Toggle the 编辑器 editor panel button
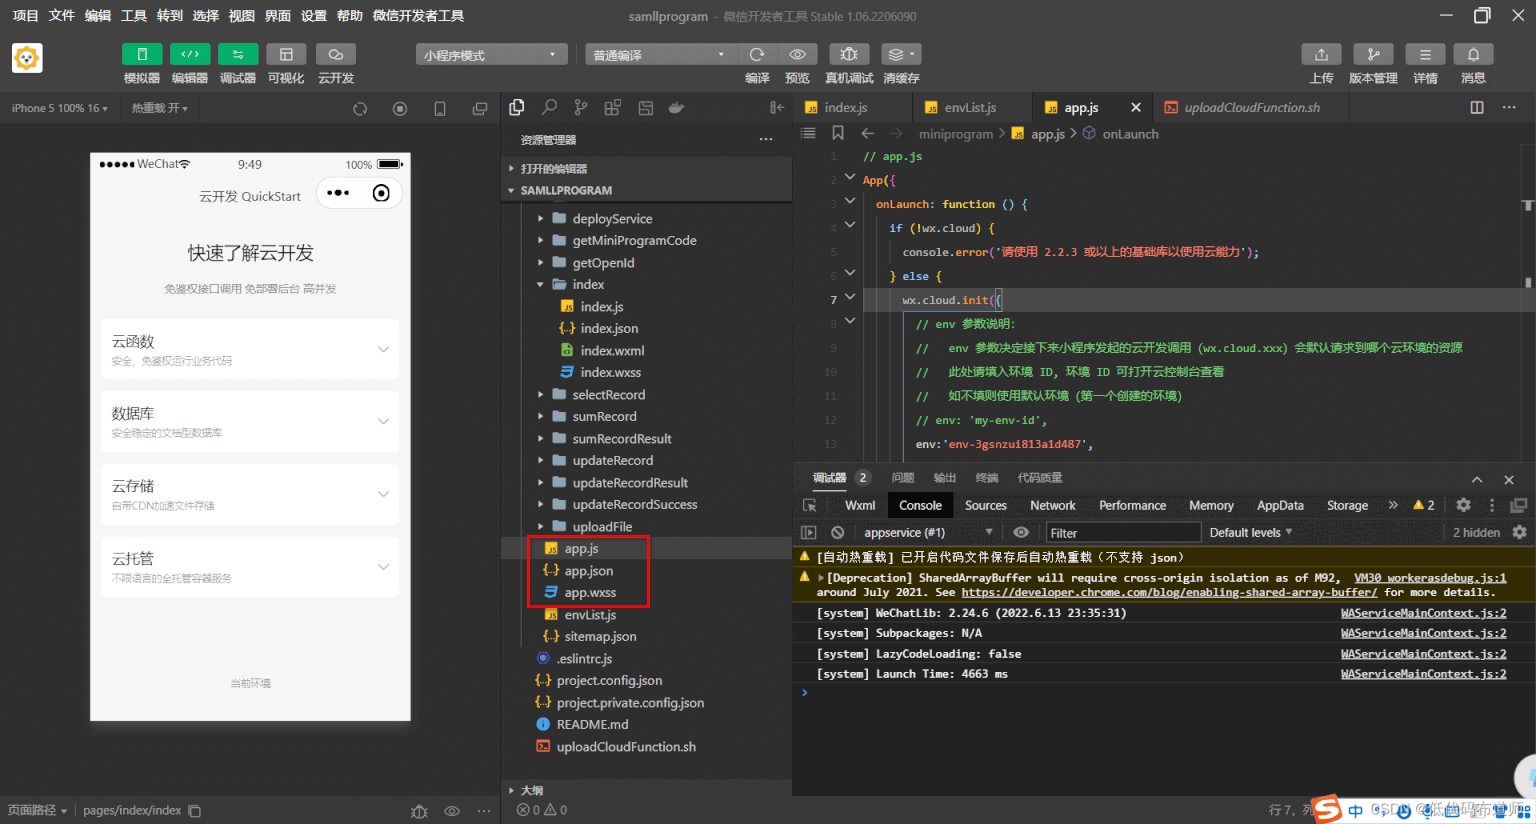This screenshot has width=1536, height=824. click(x=190, y=54)
